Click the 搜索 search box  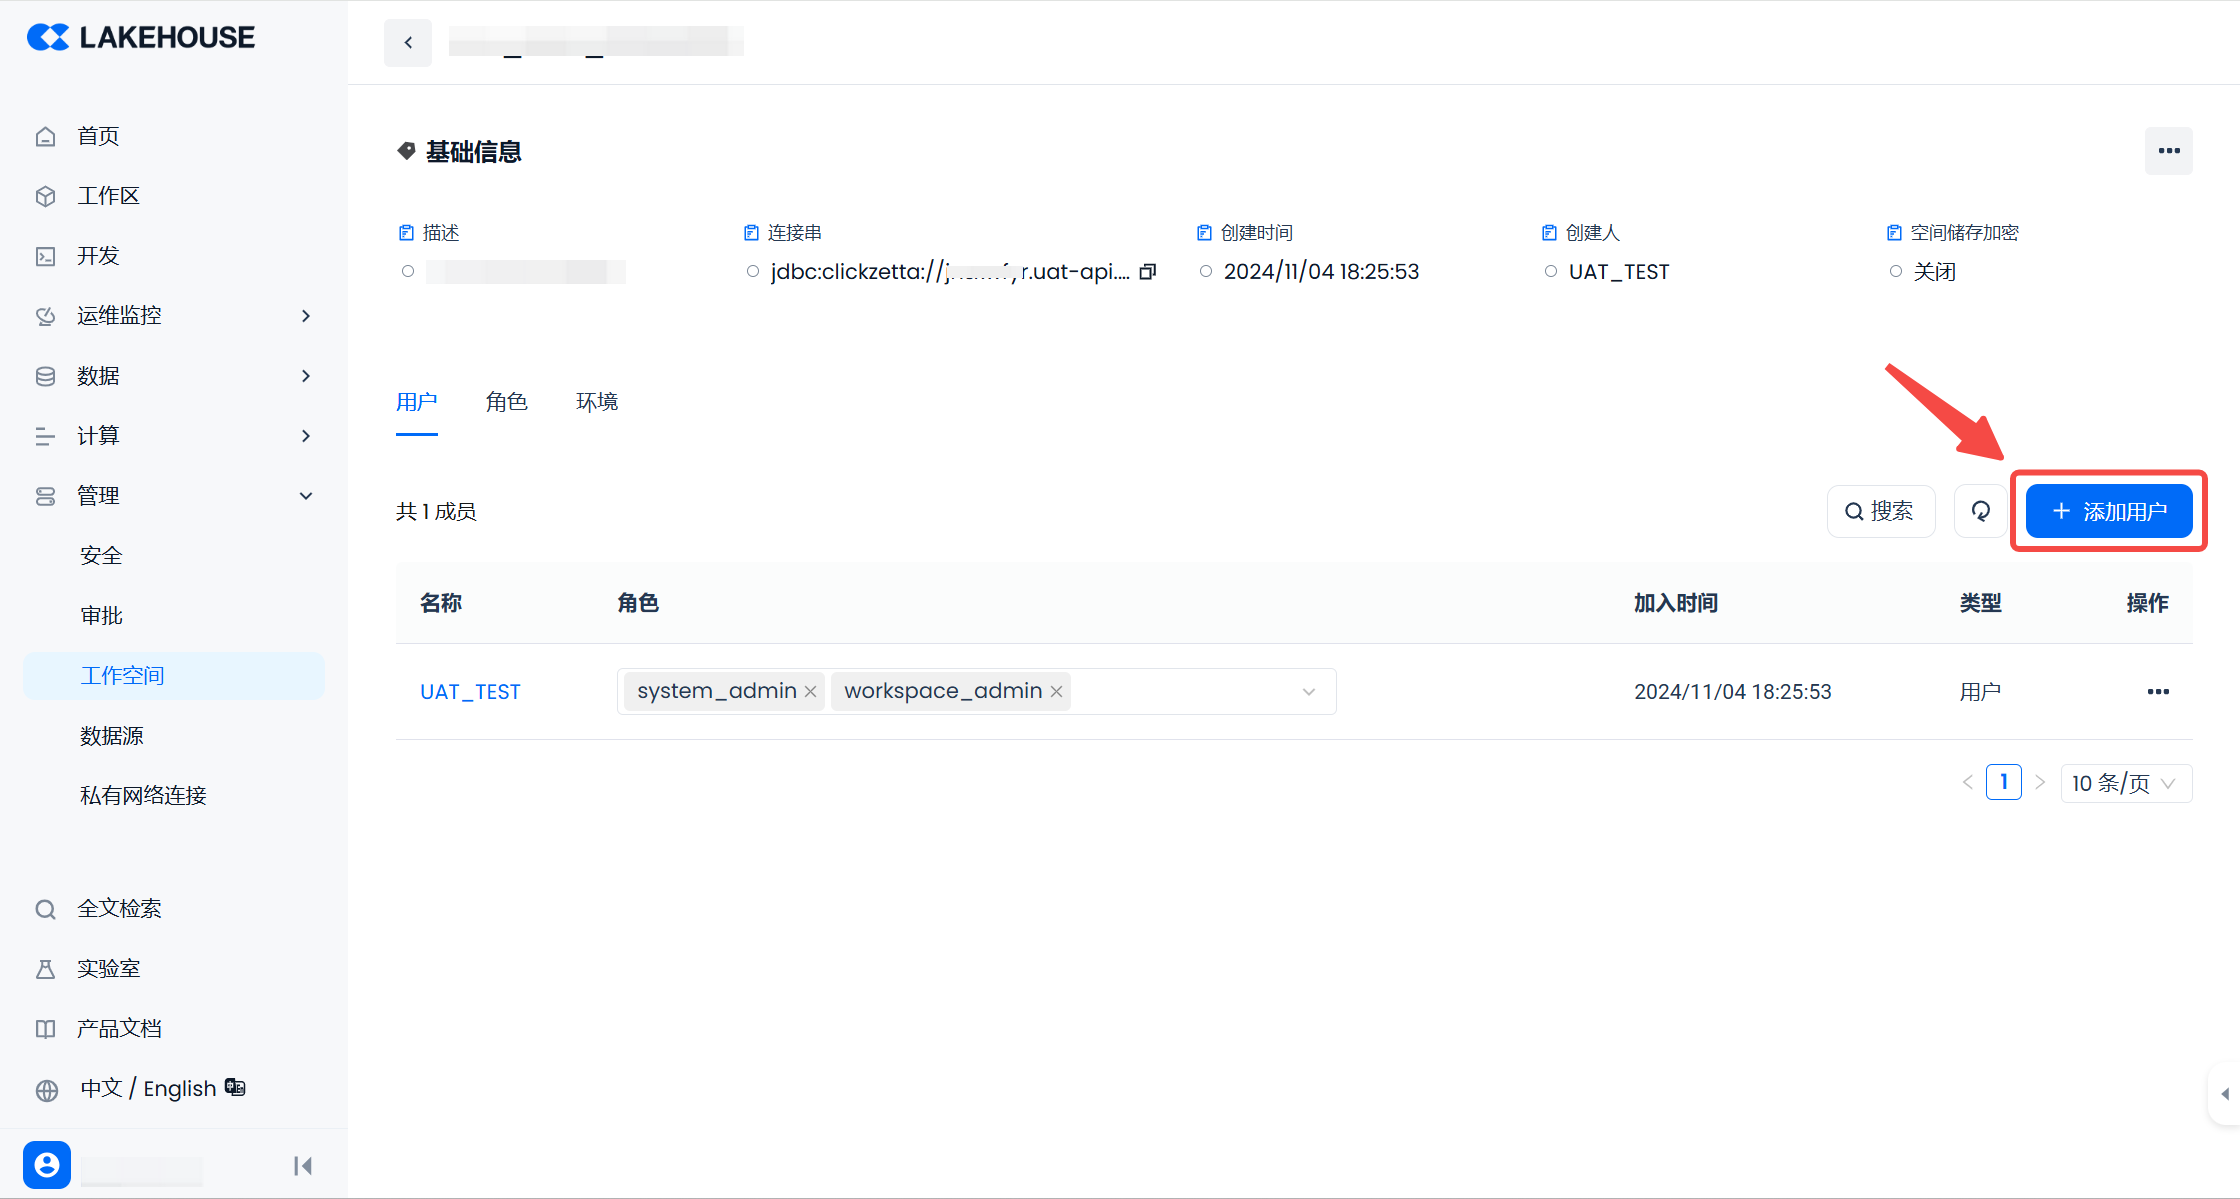pyautogui.click(x=1880, y=511)
